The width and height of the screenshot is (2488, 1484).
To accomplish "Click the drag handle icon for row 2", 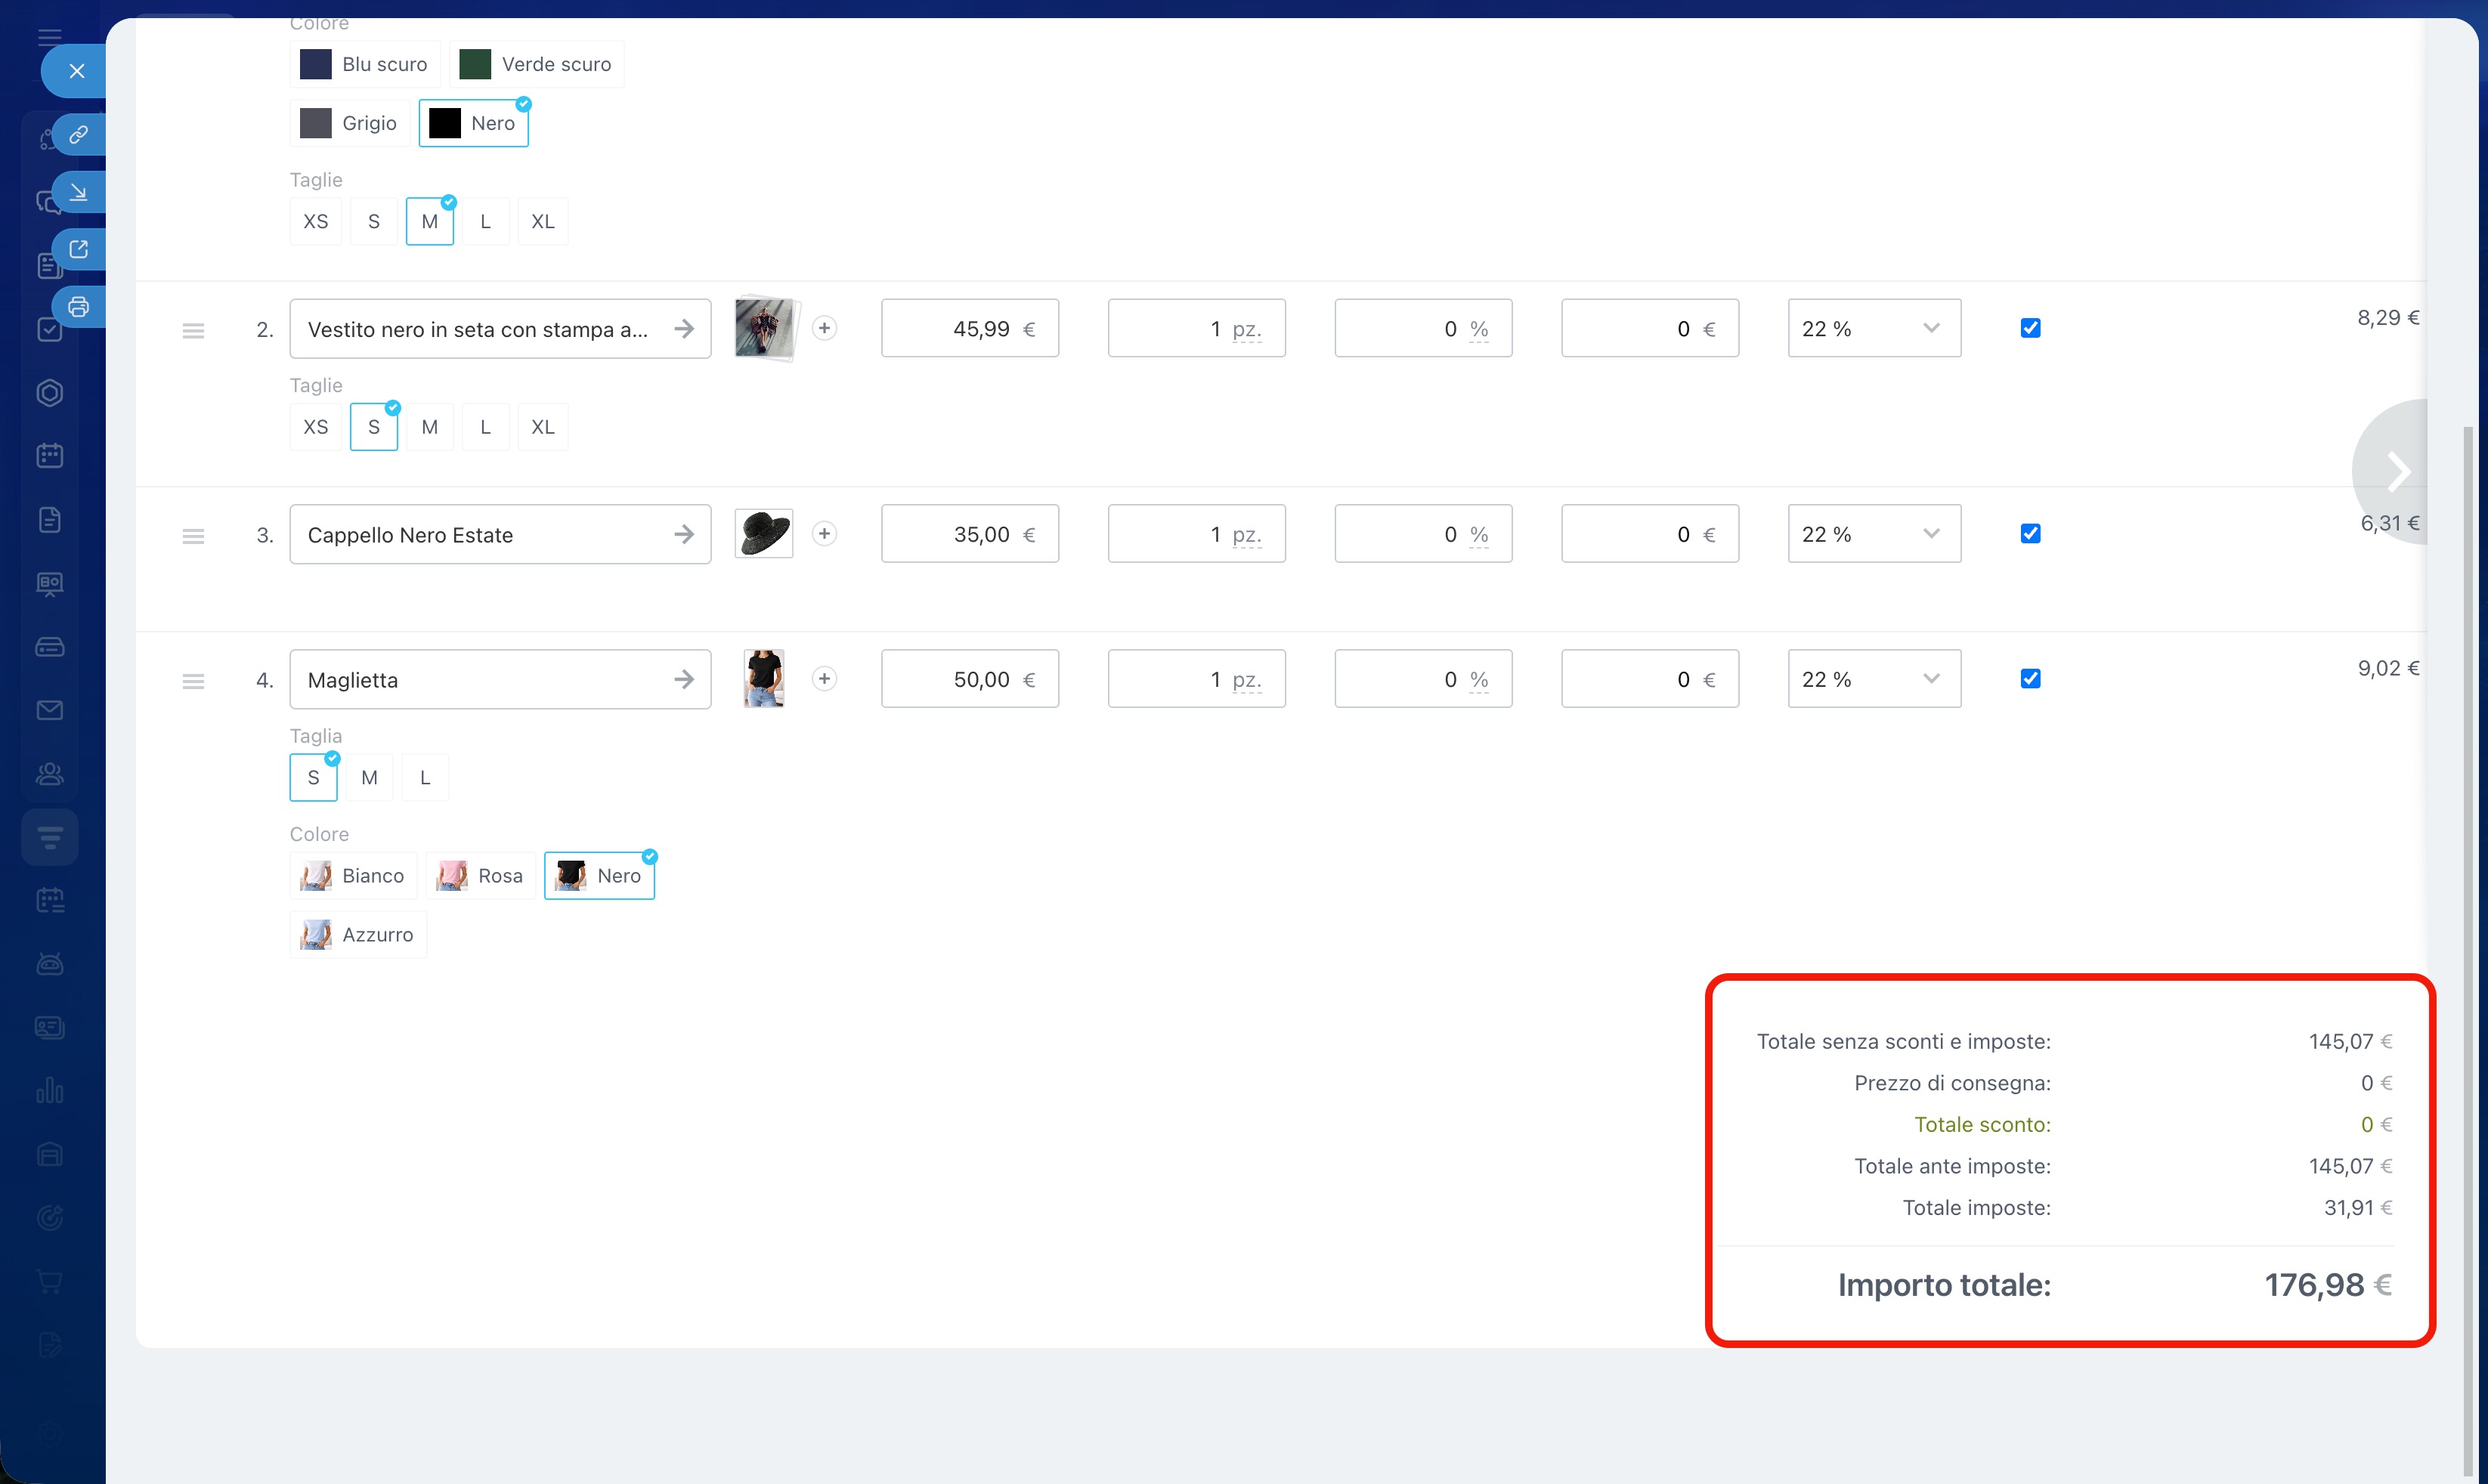I will (x=193, y=330).
